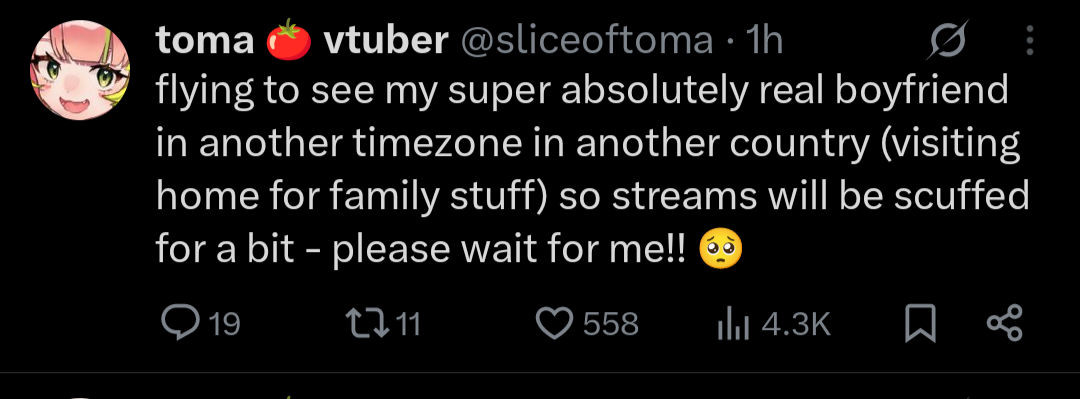Open the @sliceoftoma handle link

tap(586, 41)
